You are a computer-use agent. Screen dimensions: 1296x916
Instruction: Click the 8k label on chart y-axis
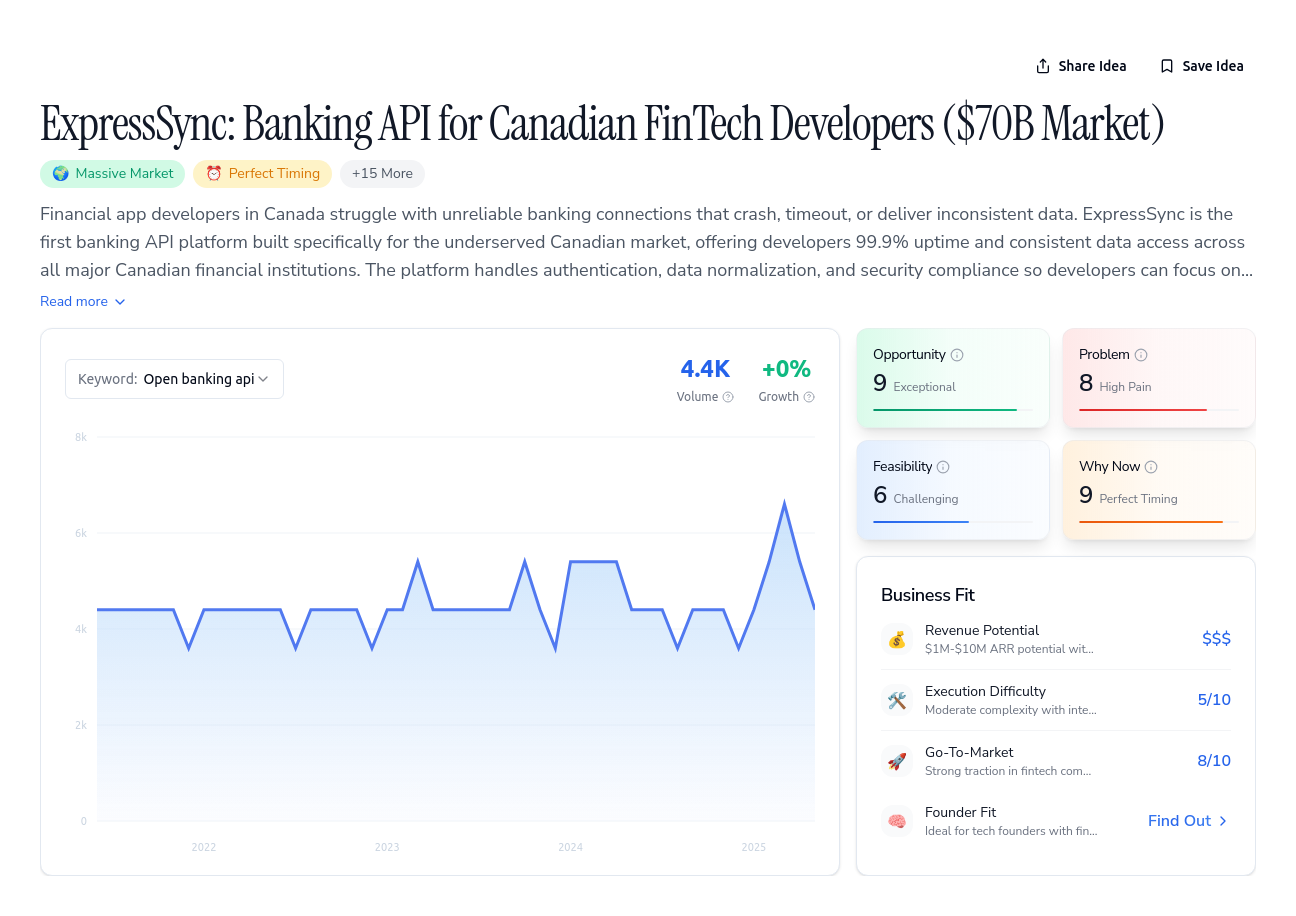(81, 437)
